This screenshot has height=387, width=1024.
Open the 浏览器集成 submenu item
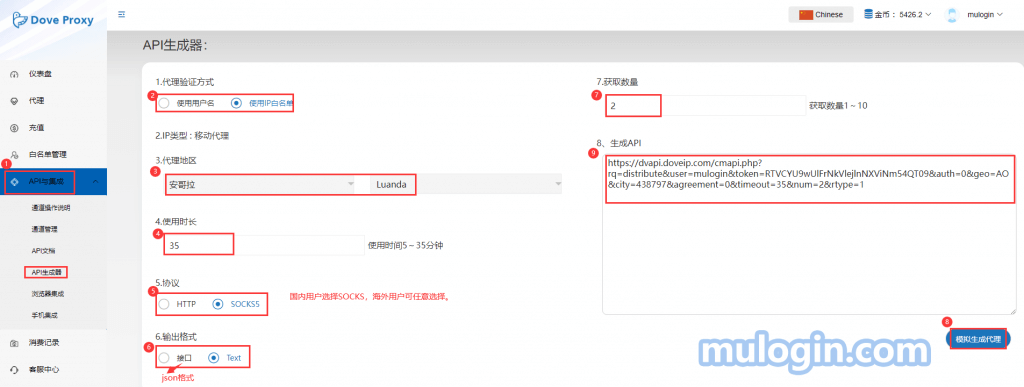[47, 294]
